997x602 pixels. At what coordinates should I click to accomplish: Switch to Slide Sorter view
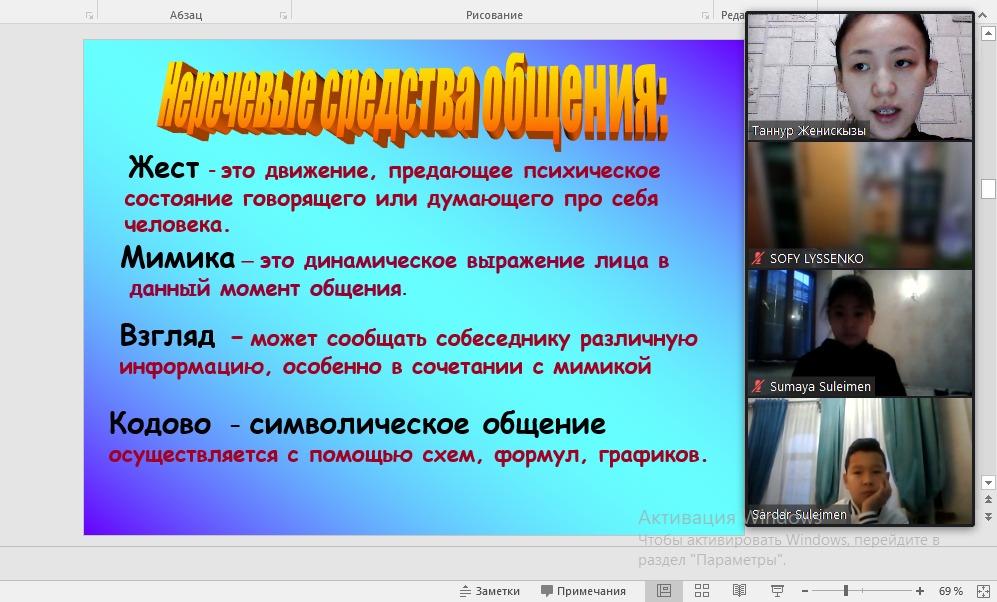pos(702,591)
